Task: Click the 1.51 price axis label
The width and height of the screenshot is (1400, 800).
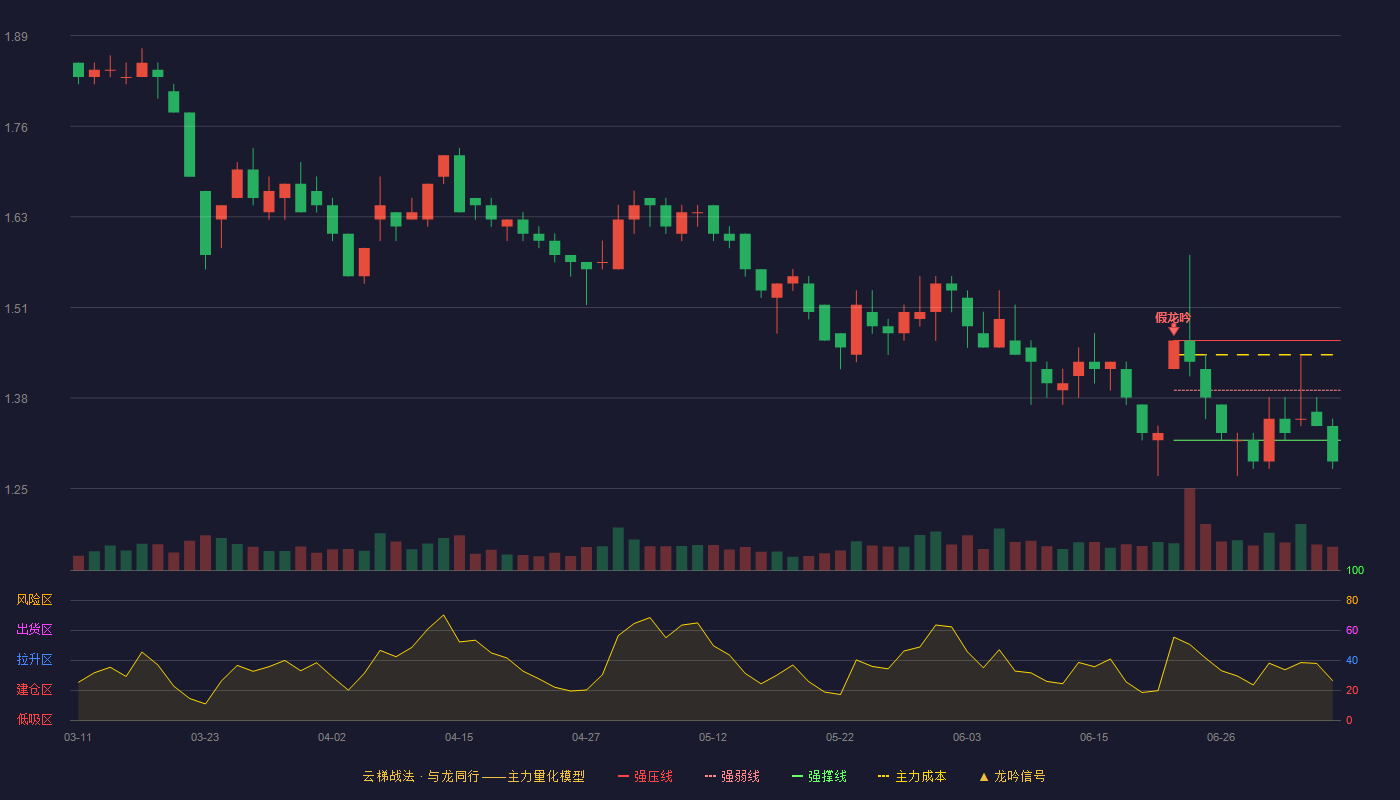Action: click(x=16, y=308)
